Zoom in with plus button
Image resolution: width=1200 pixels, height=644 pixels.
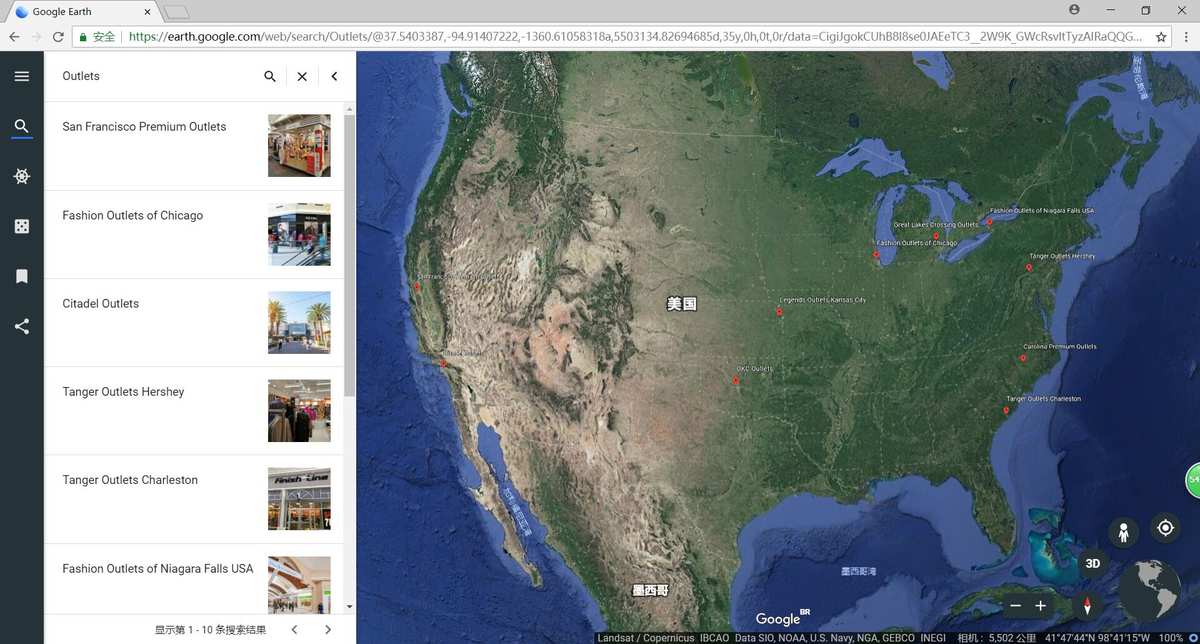(x=1040, y=606)
